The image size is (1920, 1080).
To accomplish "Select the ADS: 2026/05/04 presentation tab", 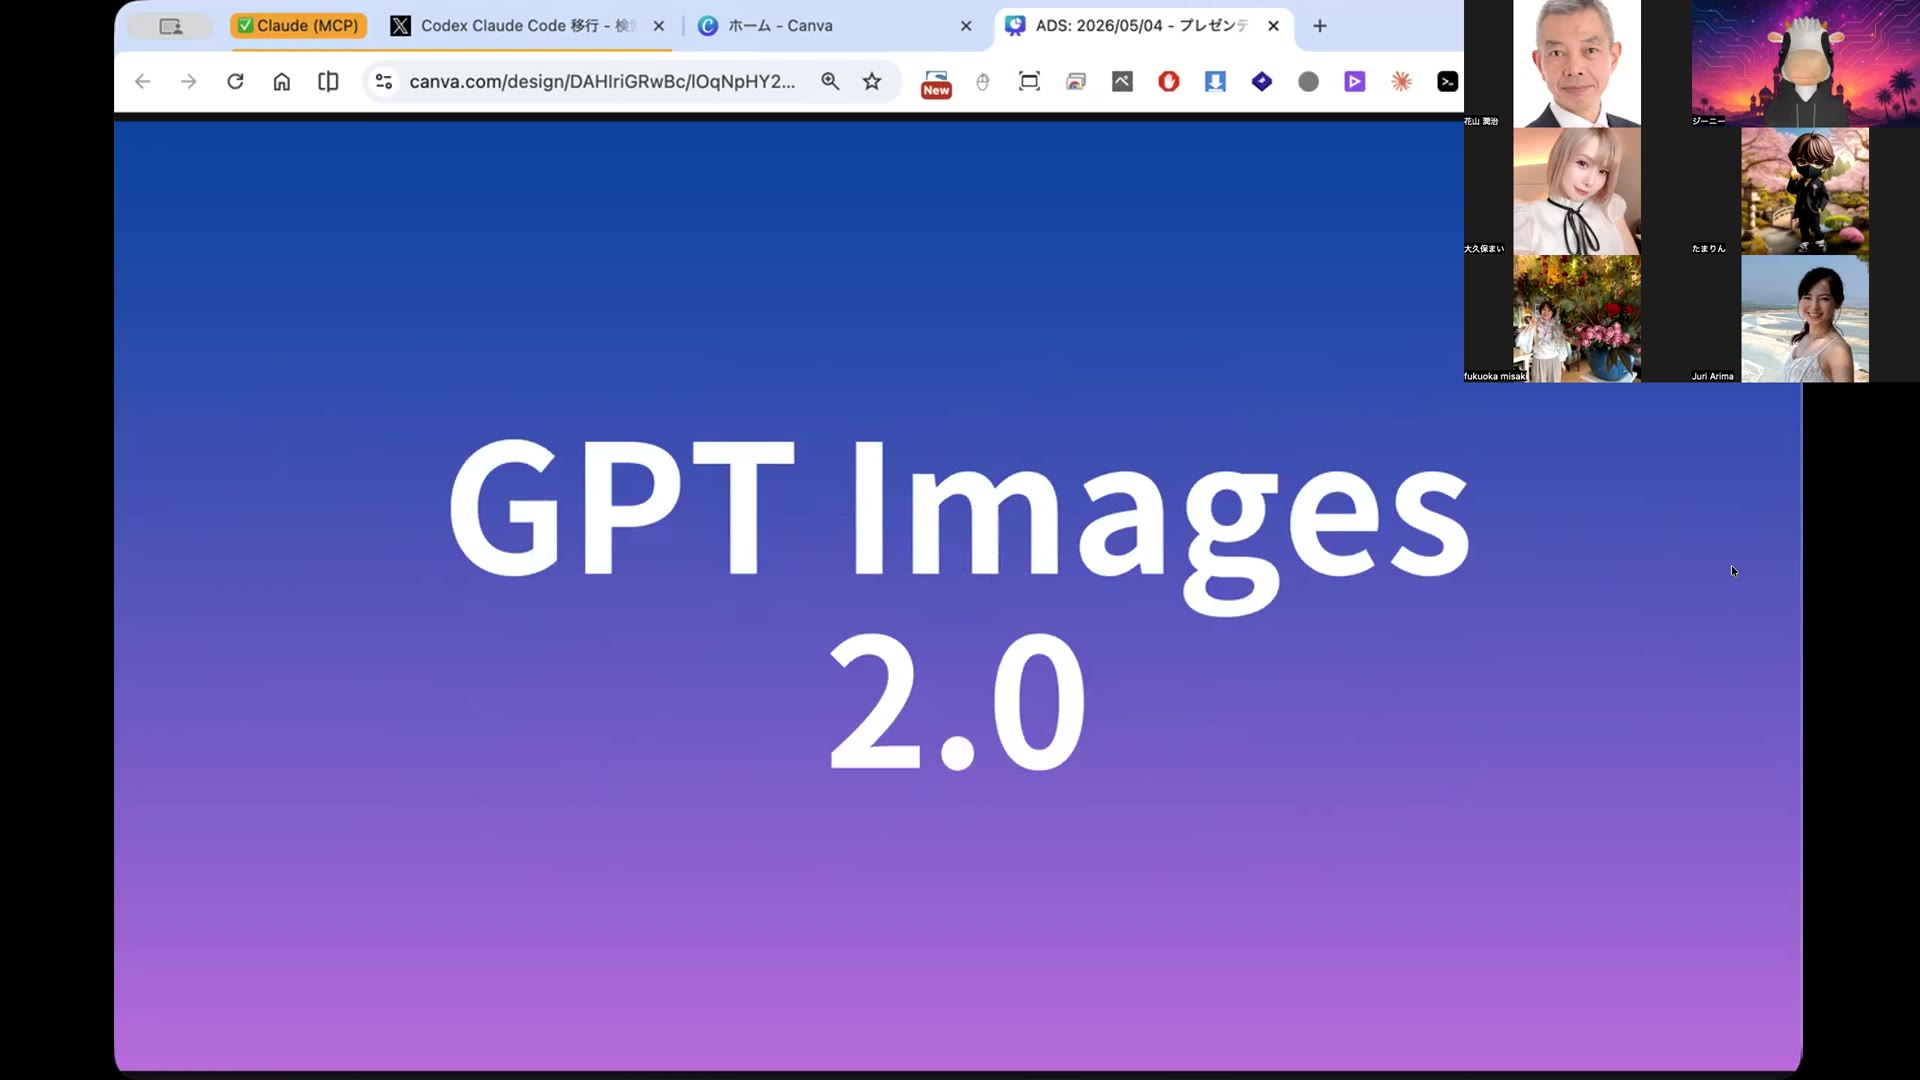I will coord(1140,26).
